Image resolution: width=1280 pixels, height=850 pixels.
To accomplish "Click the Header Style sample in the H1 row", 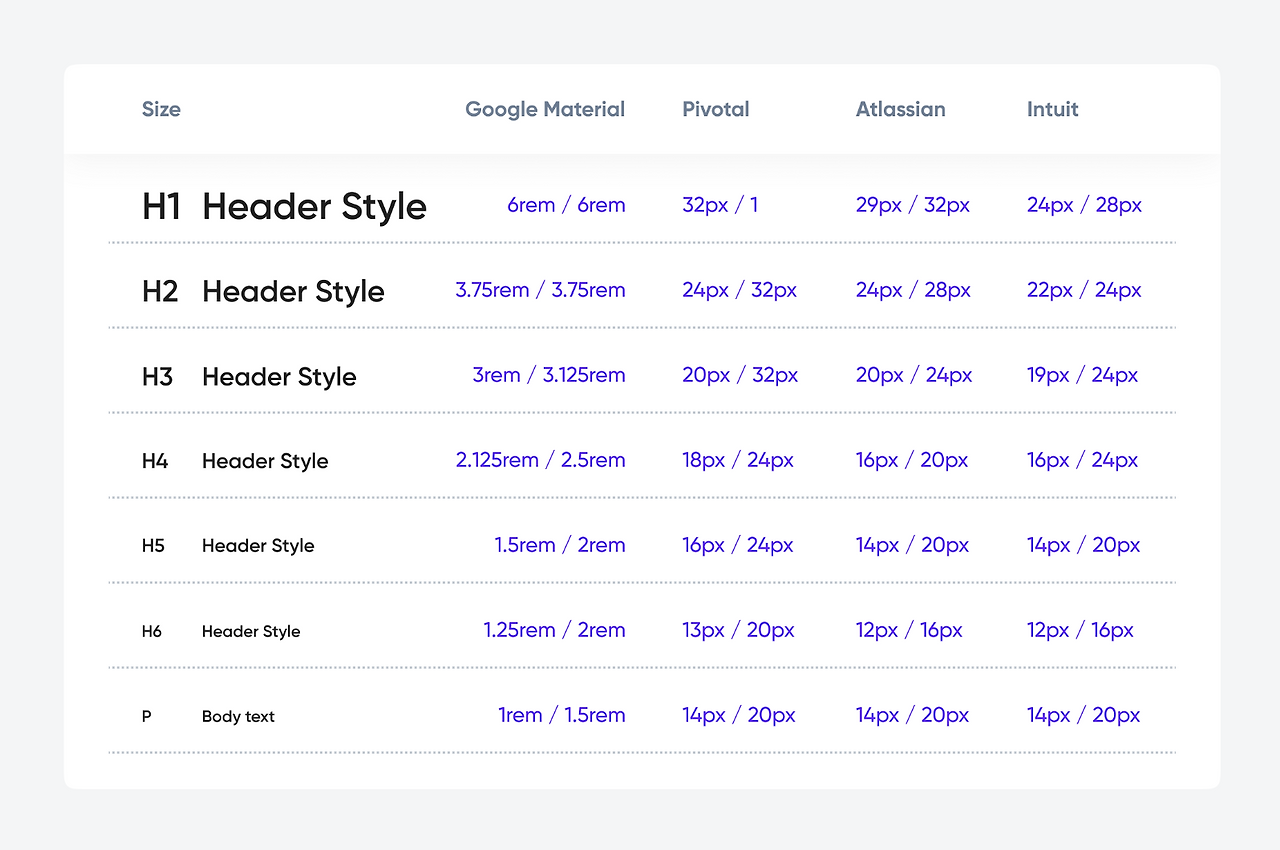I will pos(314,206).
